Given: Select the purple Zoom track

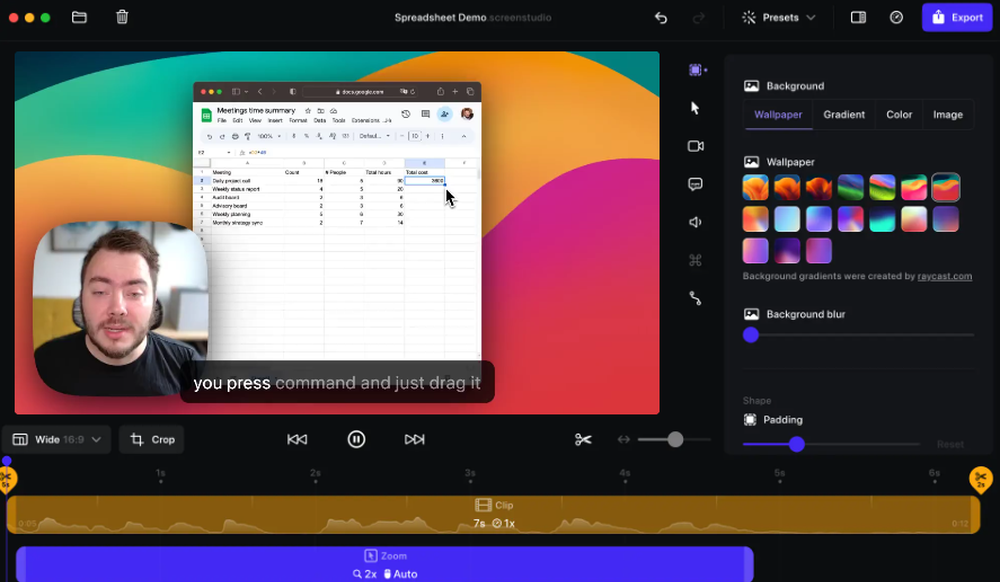Looking at the screenshot, I should click(x=385, y=564).
